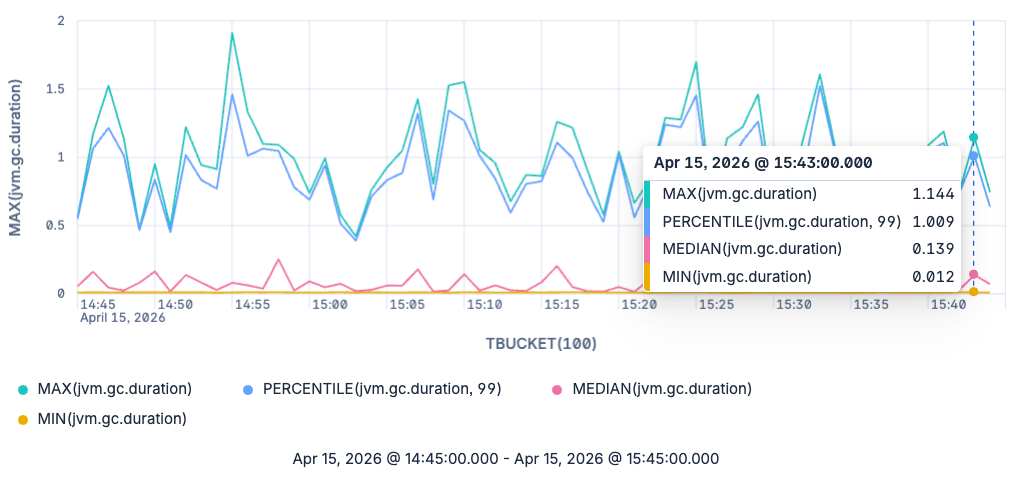The height and width of the screenshot is (477, 1016).
Task: Toggle MEDIAN(jvm.gc.duration) legend series
Action: [x=651, y=389]
